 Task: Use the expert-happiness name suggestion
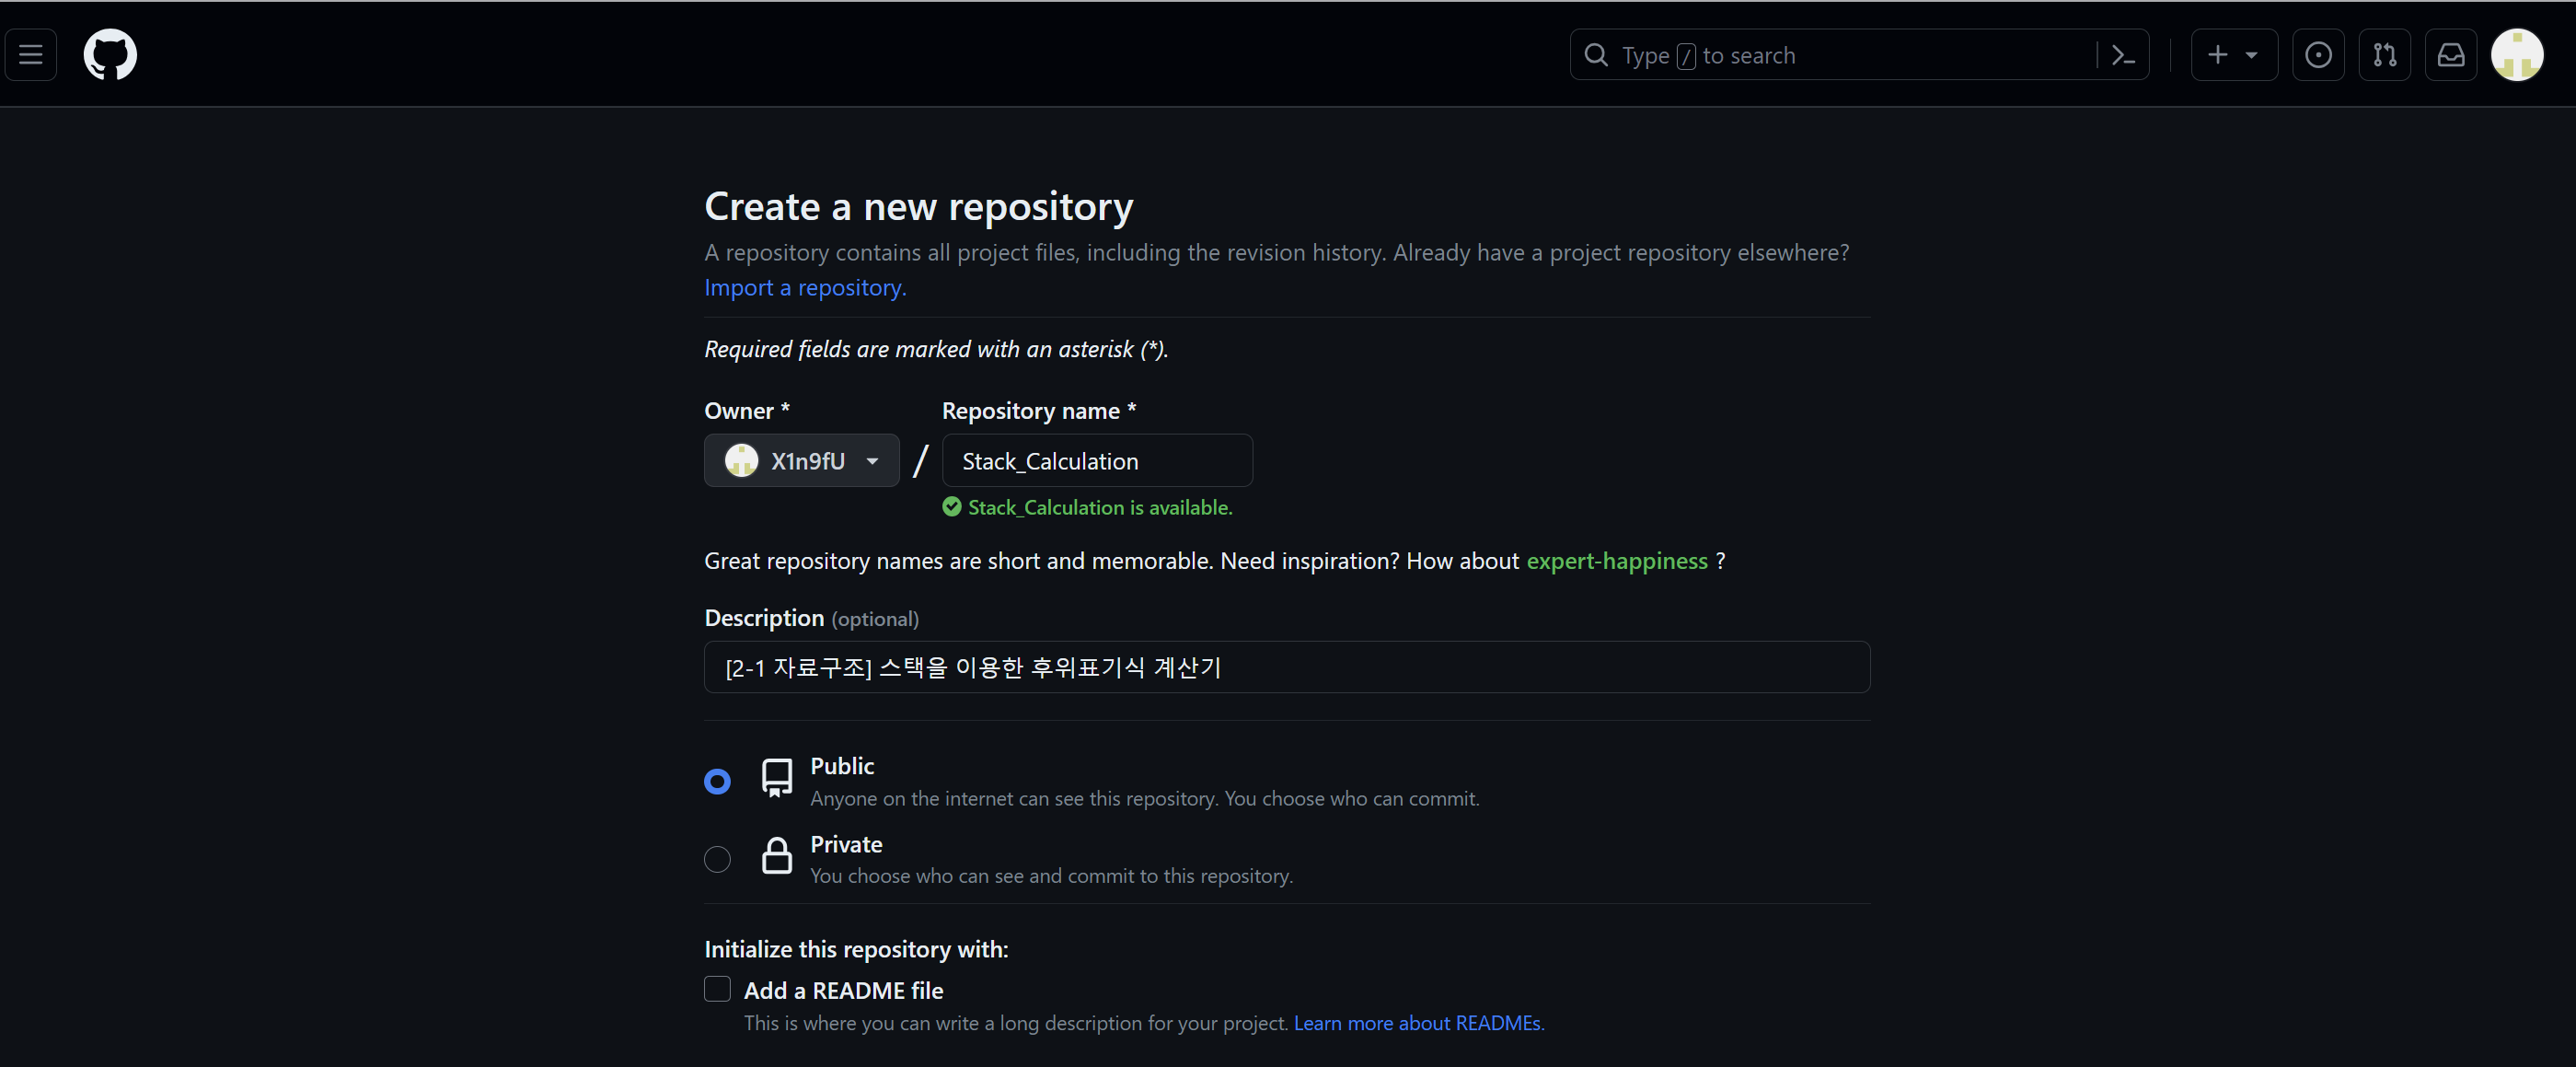[x=1616, y=561]
